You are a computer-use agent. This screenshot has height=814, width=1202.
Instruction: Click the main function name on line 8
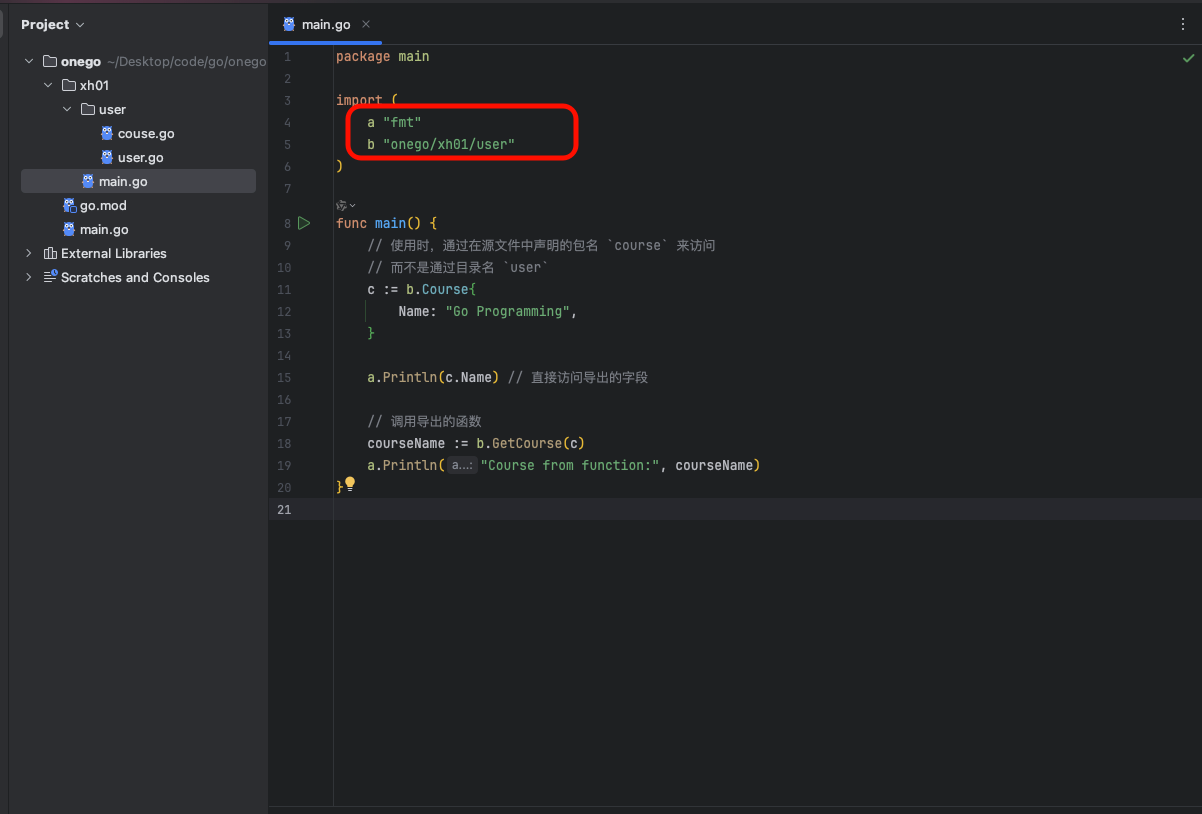coord(390,223)
